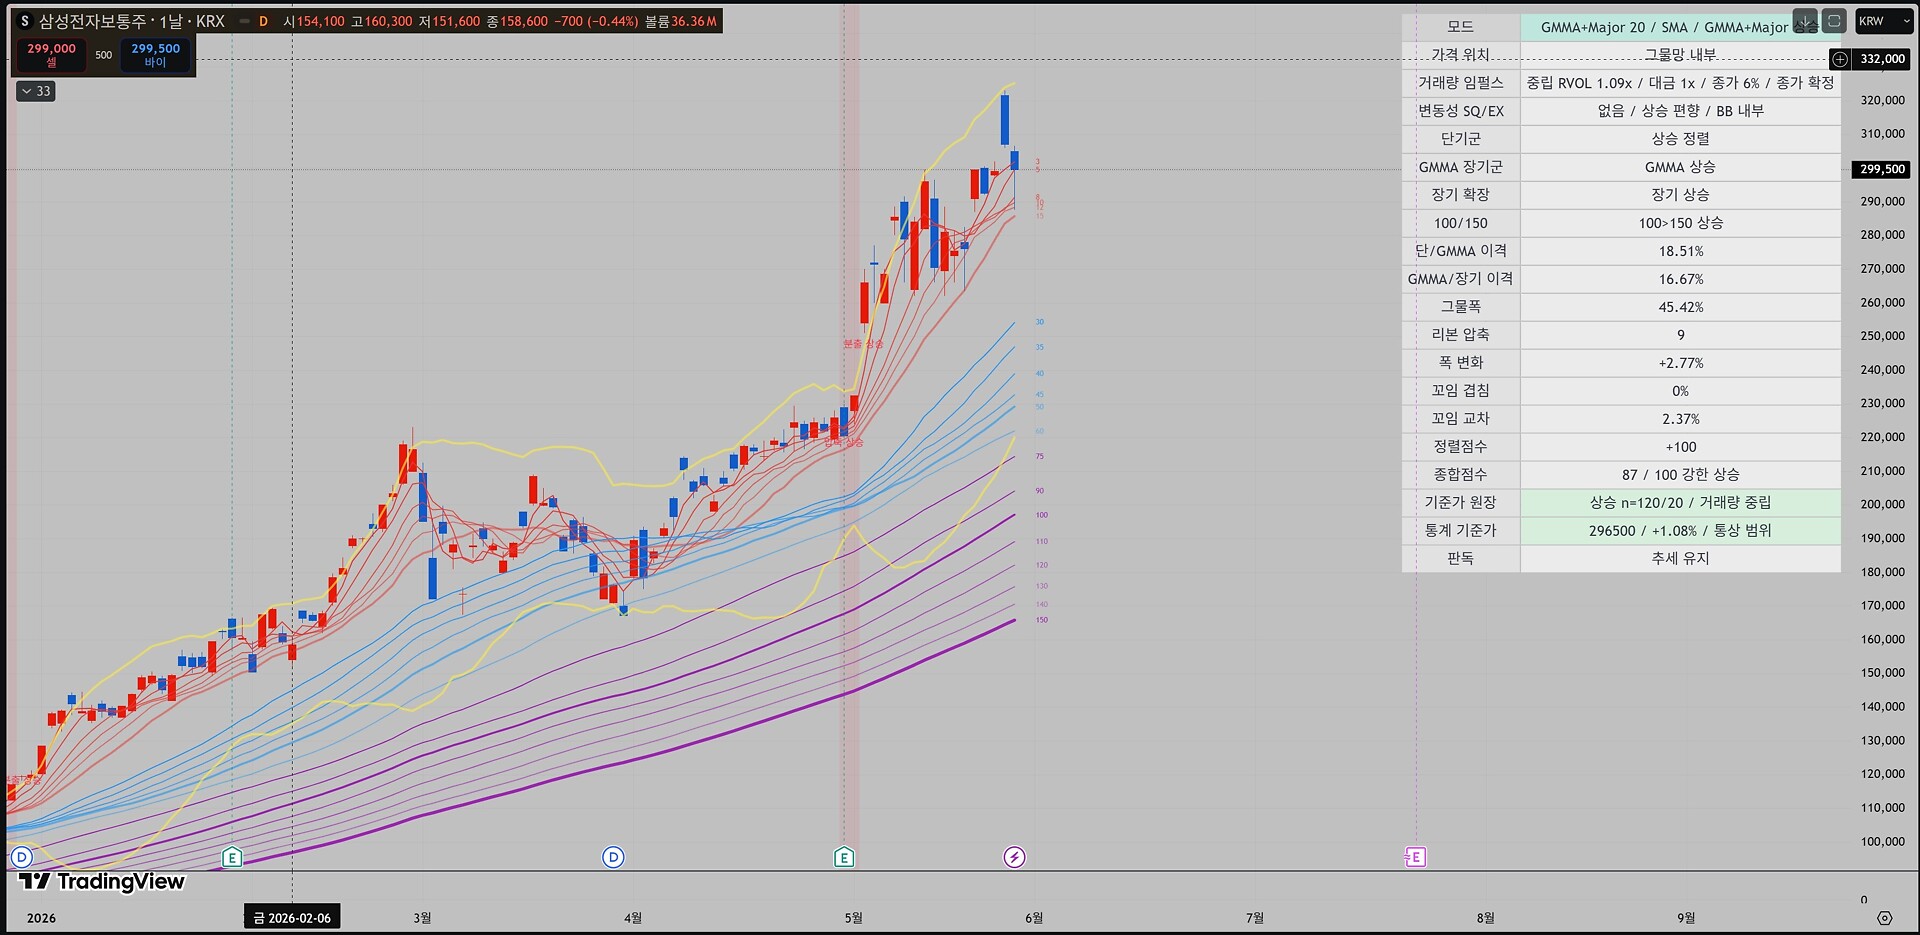Screen dimensions: 1920x935
Task: Click the TradingView logo
Action: pos(102,881)
